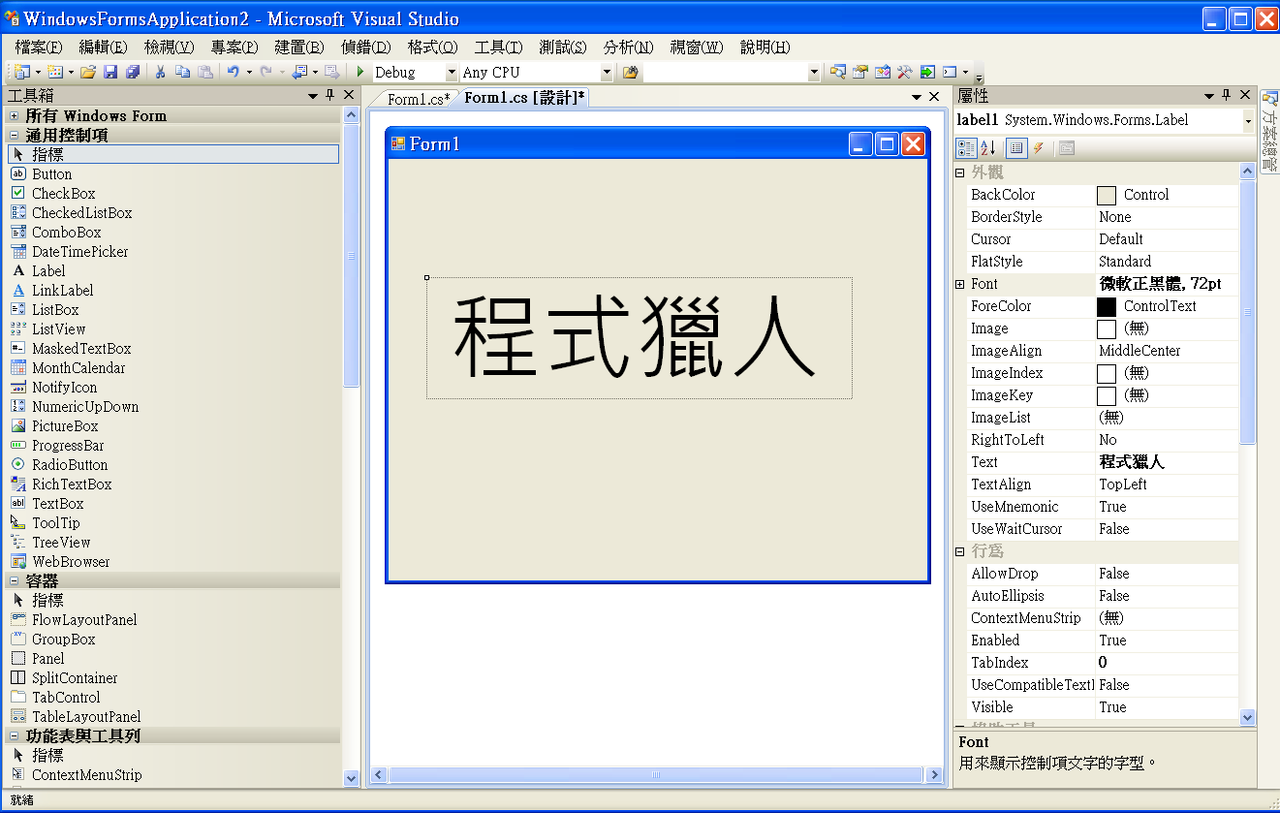Open a file with the Open folder icon

click(x=89, y=71)
